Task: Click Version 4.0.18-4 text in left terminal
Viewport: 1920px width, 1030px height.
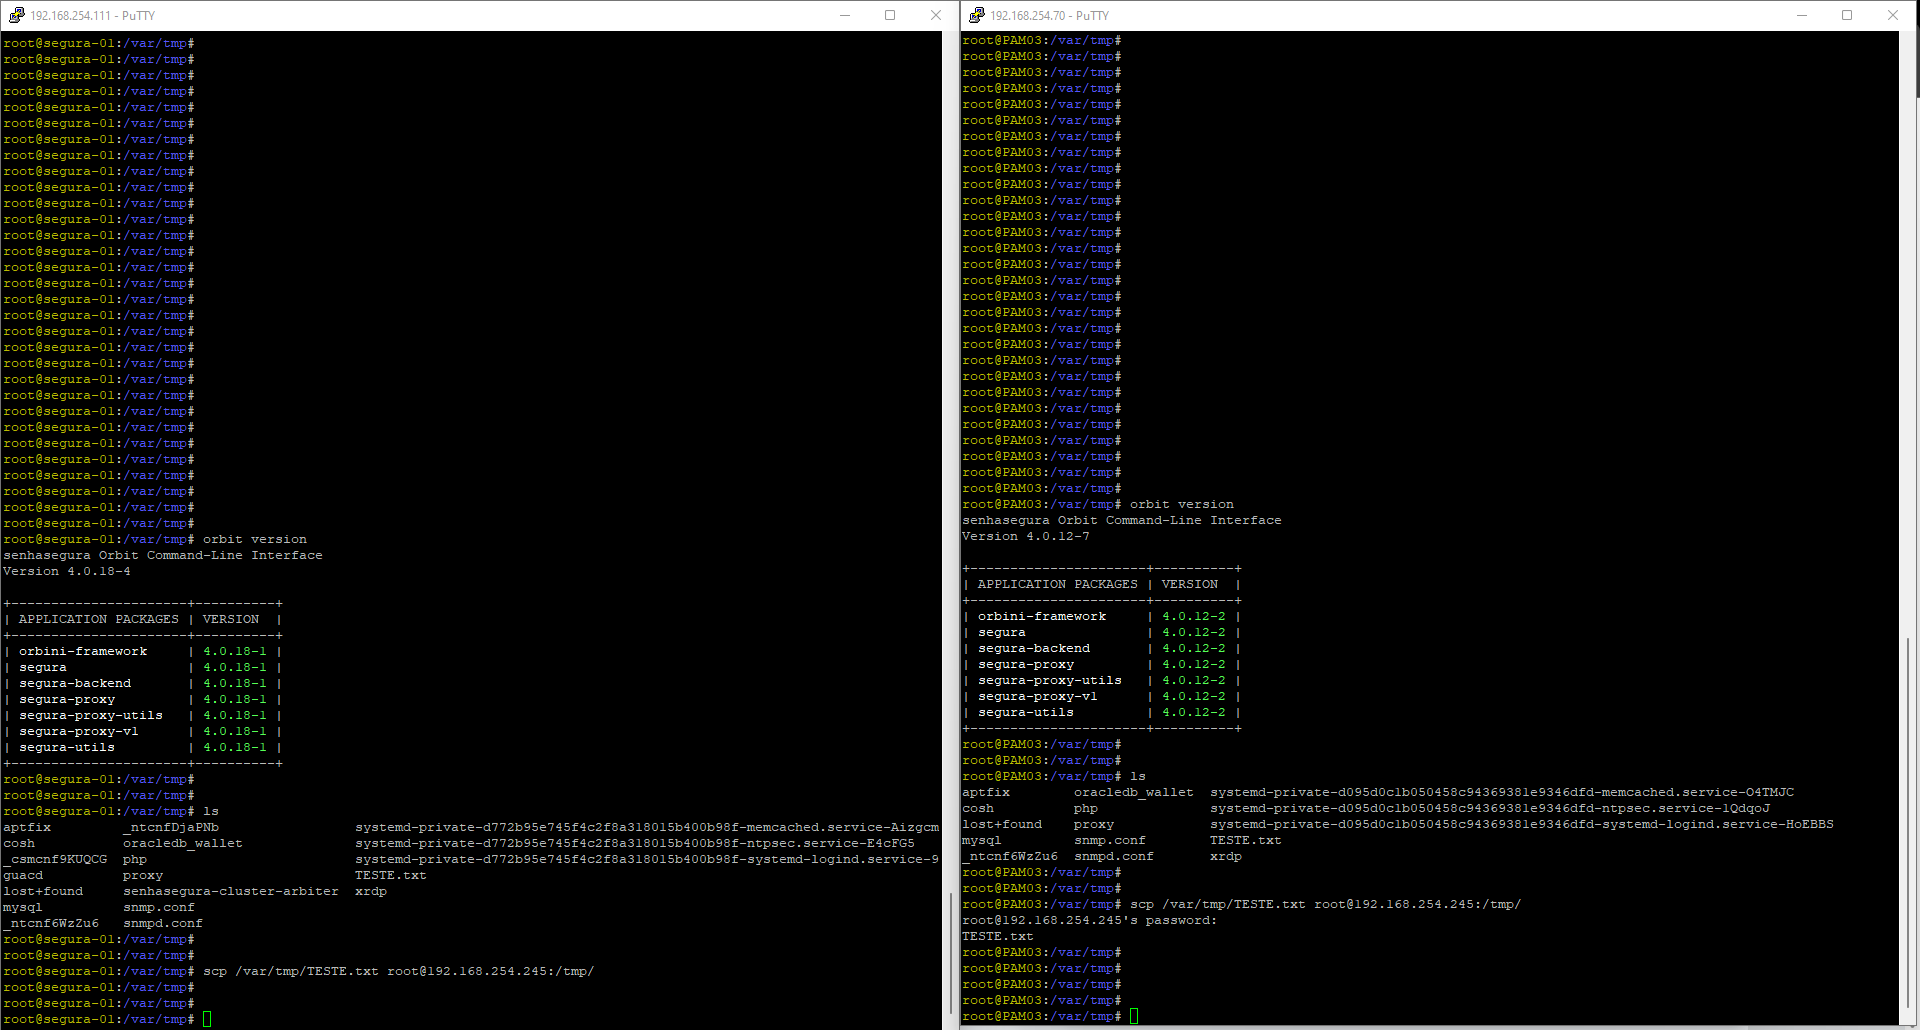Action: [x=67, y=571]
